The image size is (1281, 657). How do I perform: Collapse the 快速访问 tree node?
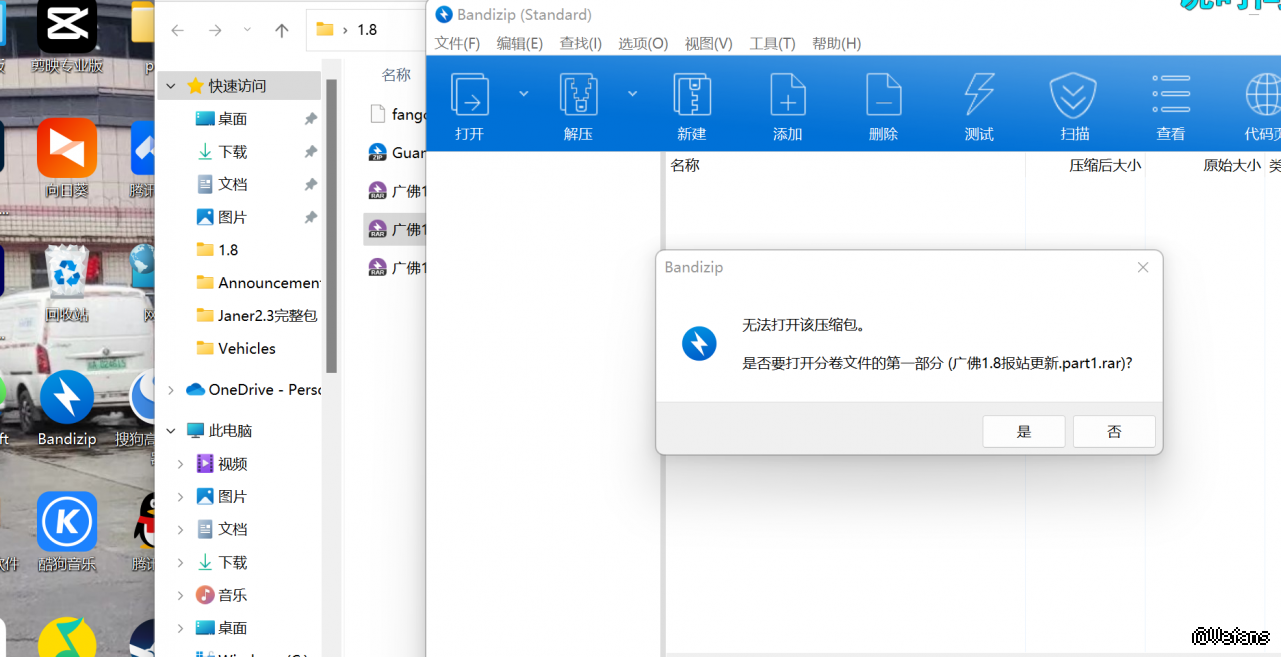pos(171,86)
